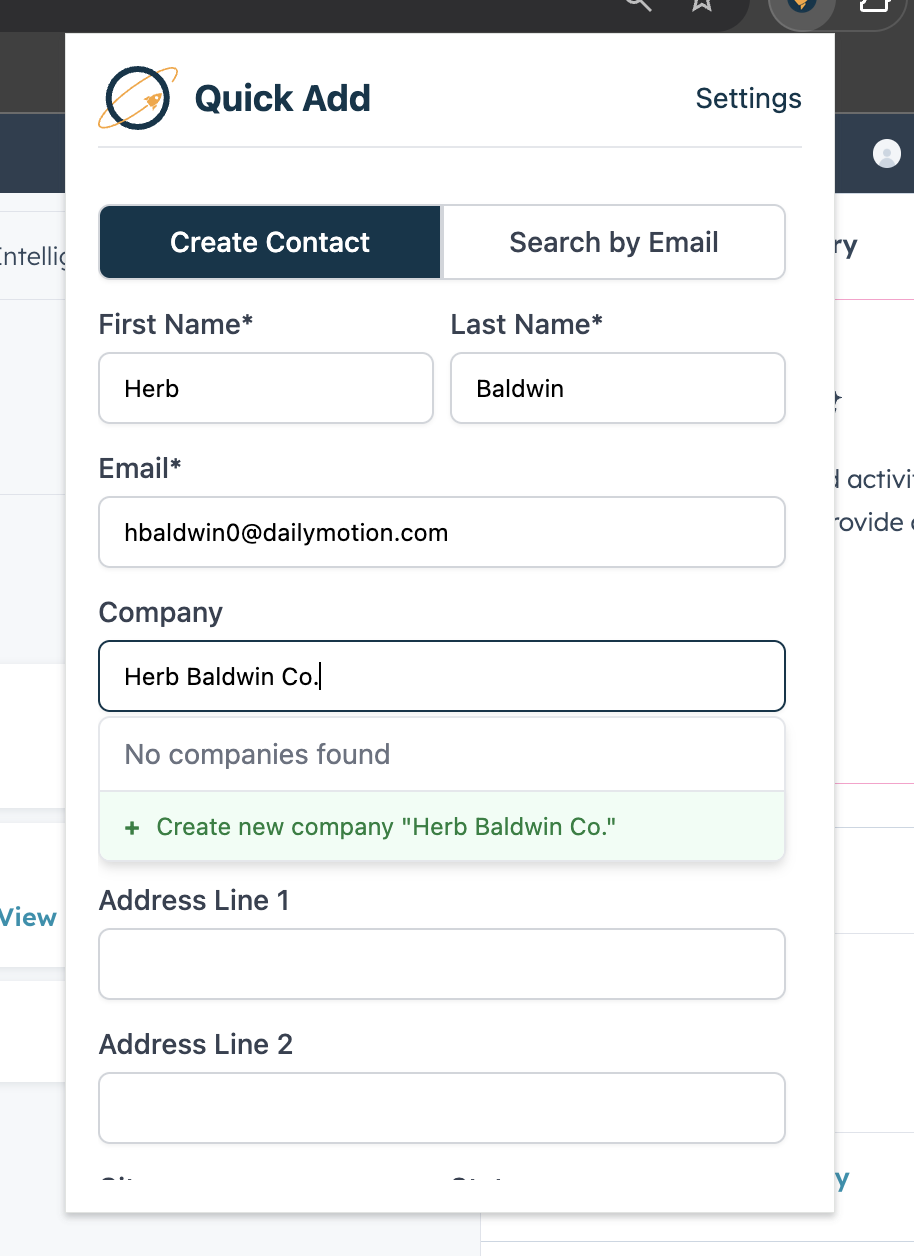Click the Quick Add rocket logo

pyautogui.click(x=138, y=98)
